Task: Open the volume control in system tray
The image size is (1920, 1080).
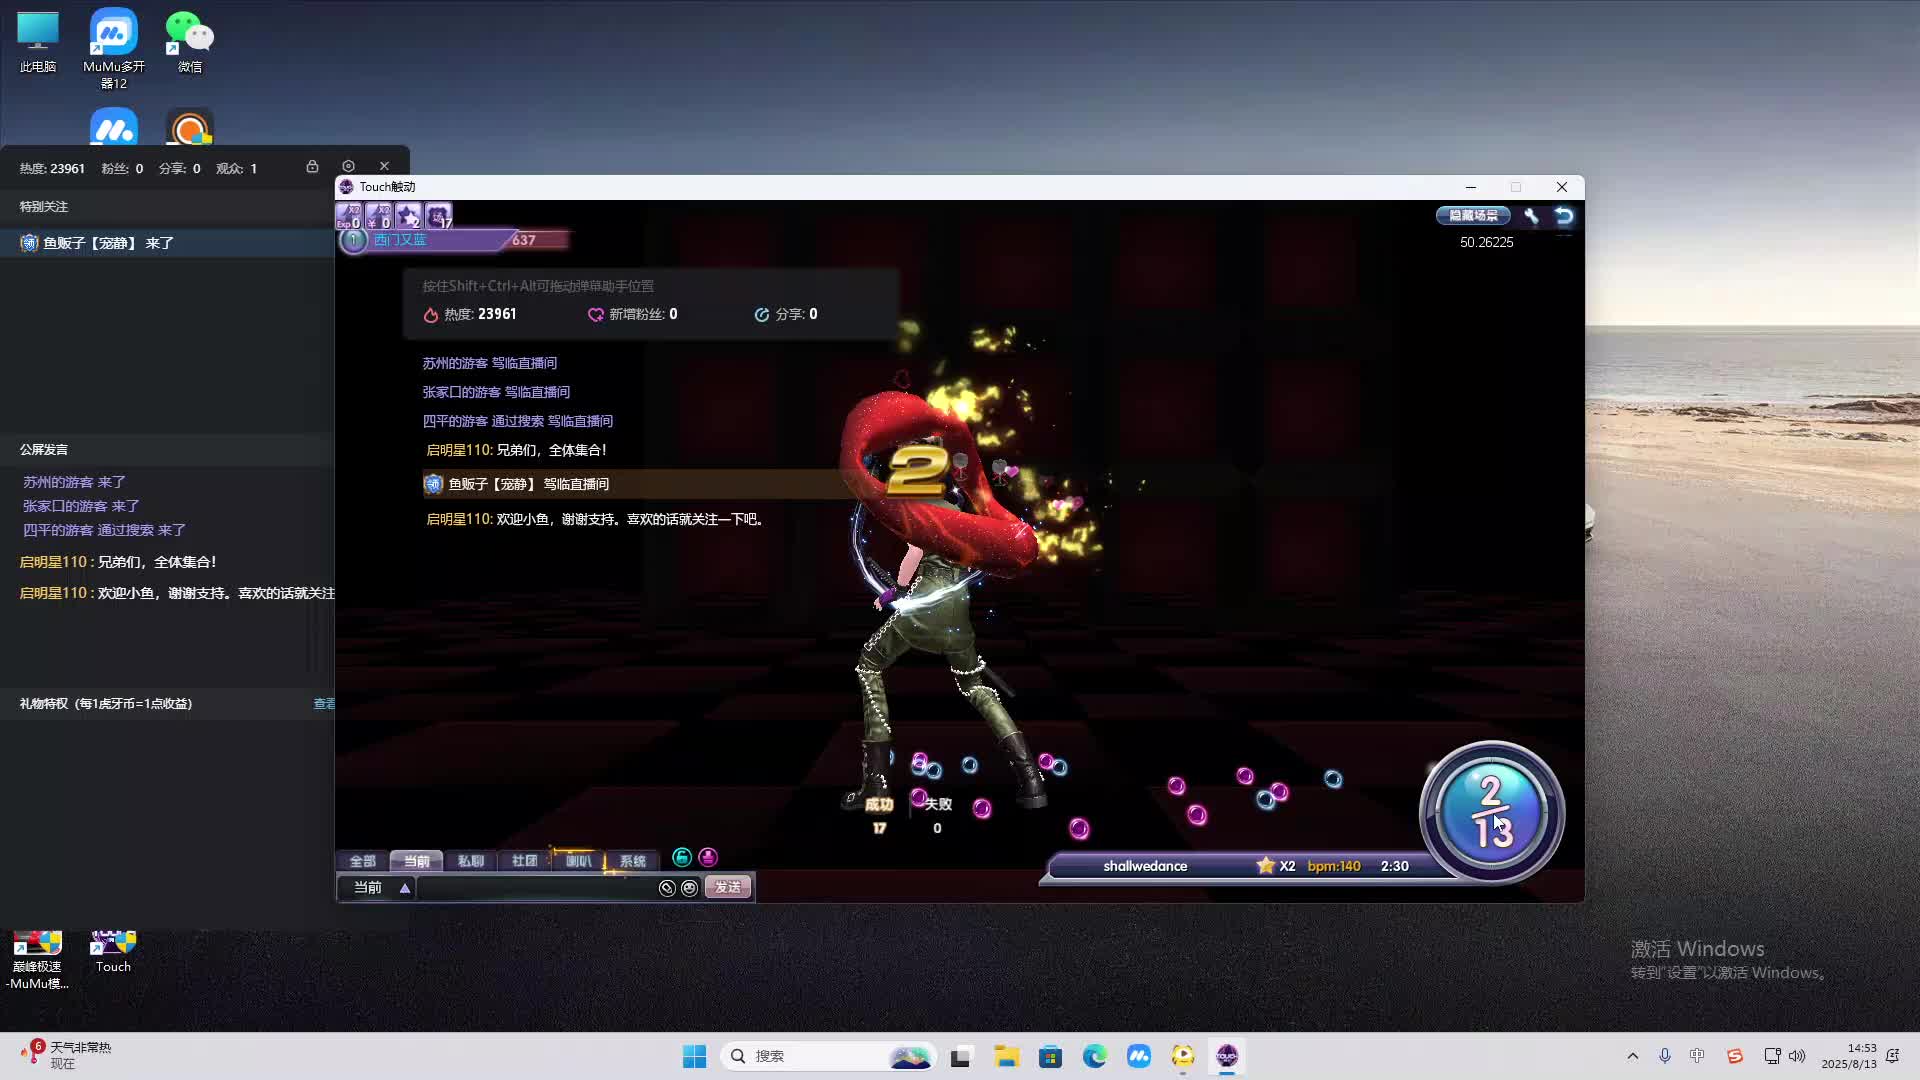Action: tap(1797, 1056)
